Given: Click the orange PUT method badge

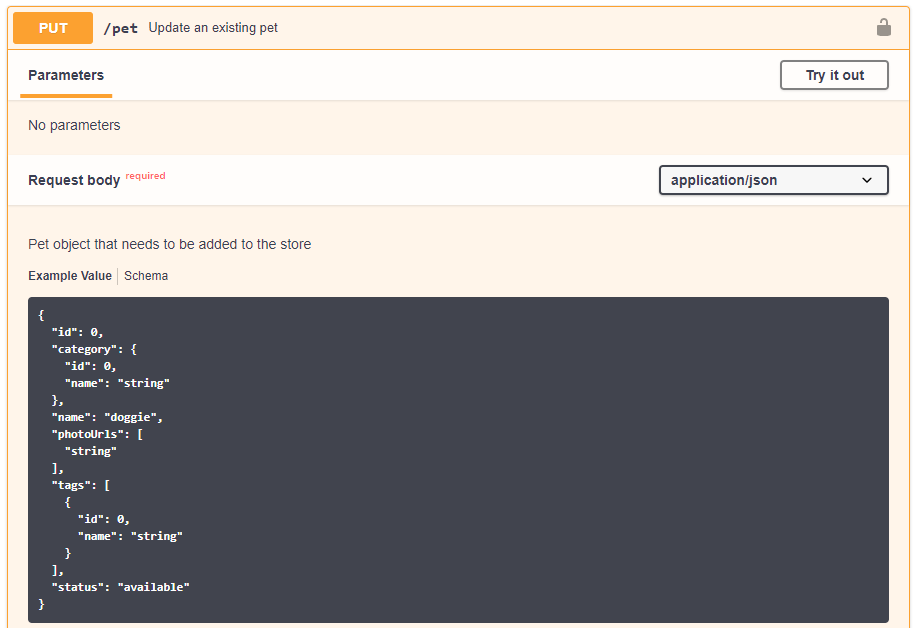Looking at the screenshot, I should pos(52,27).
